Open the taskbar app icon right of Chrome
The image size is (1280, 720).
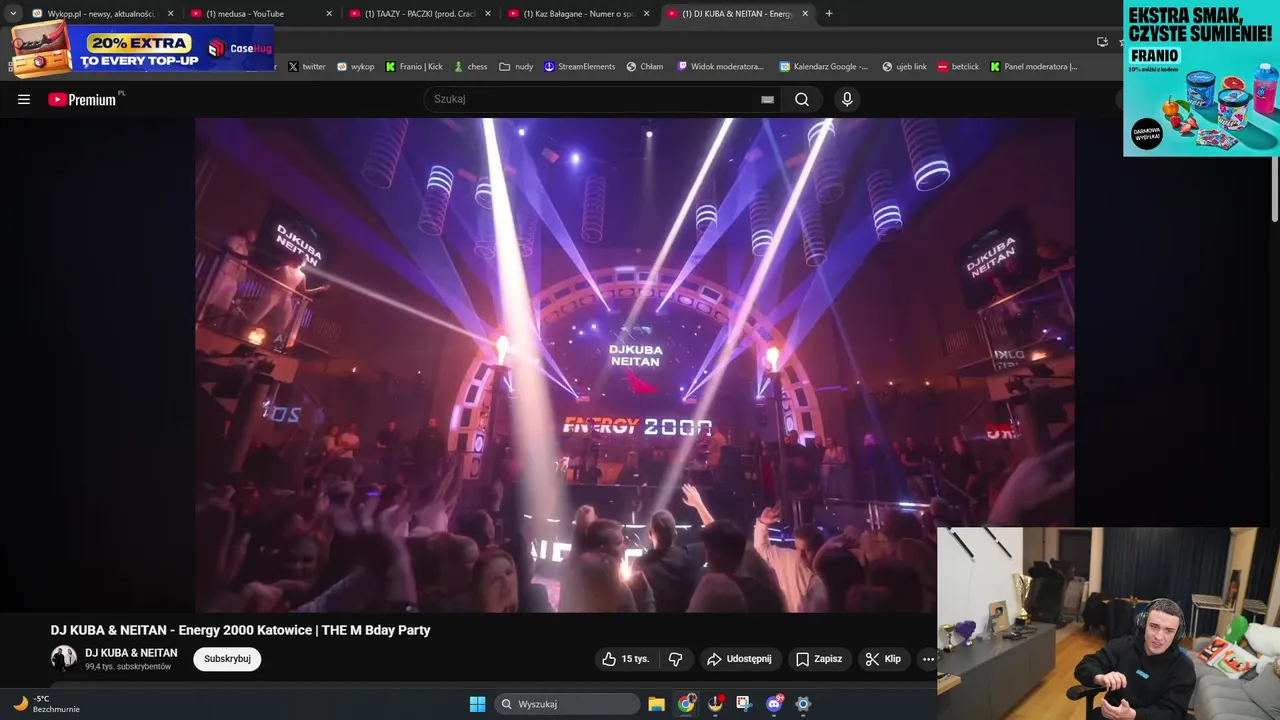pyautogui.click(x=715, y=704)
